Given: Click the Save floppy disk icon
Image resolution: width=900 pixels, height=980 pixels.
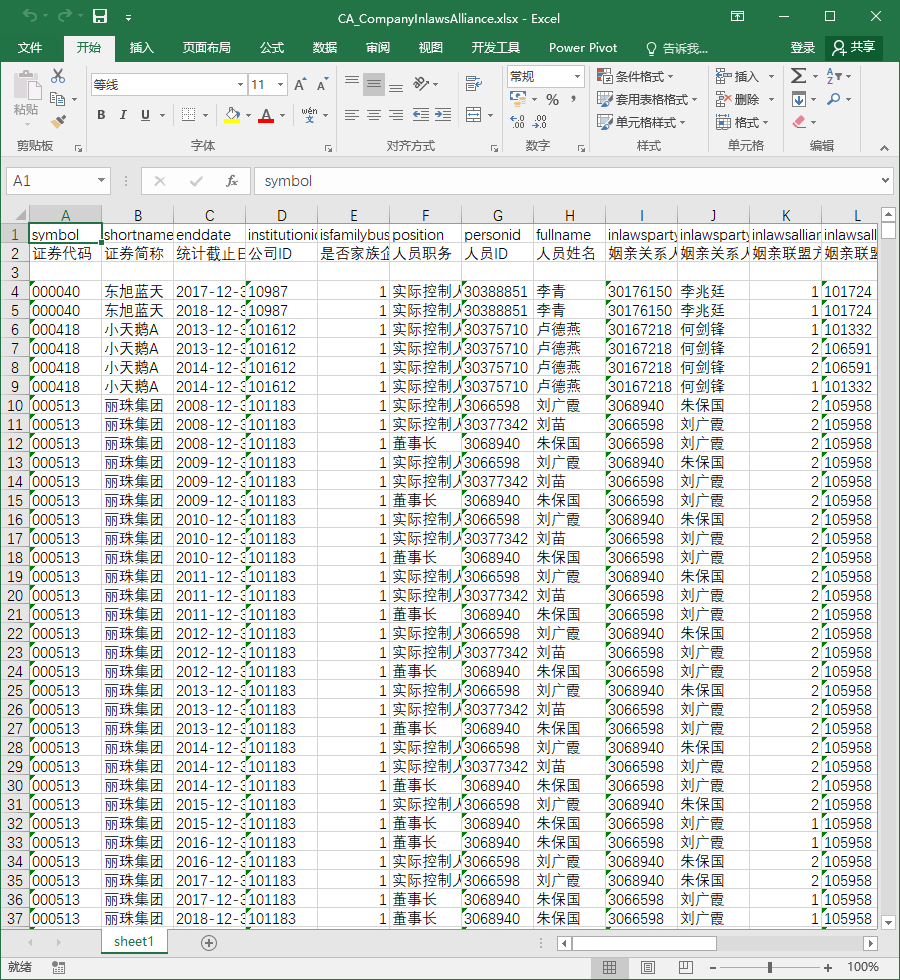Looking at the screenshot, I should [100, 17].
